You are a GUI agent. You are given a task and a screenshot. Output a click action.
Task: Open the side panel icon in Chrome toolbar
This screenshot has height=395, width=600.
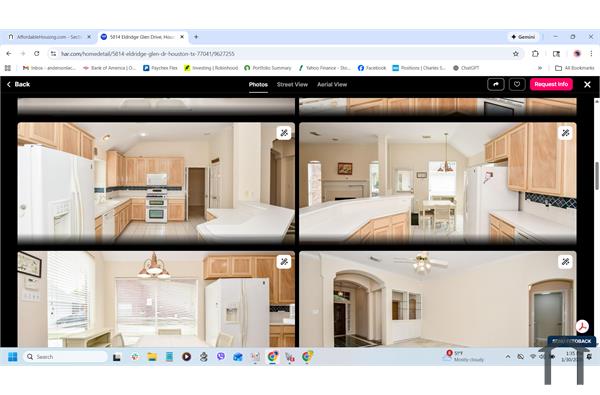(x=556, y=54)
